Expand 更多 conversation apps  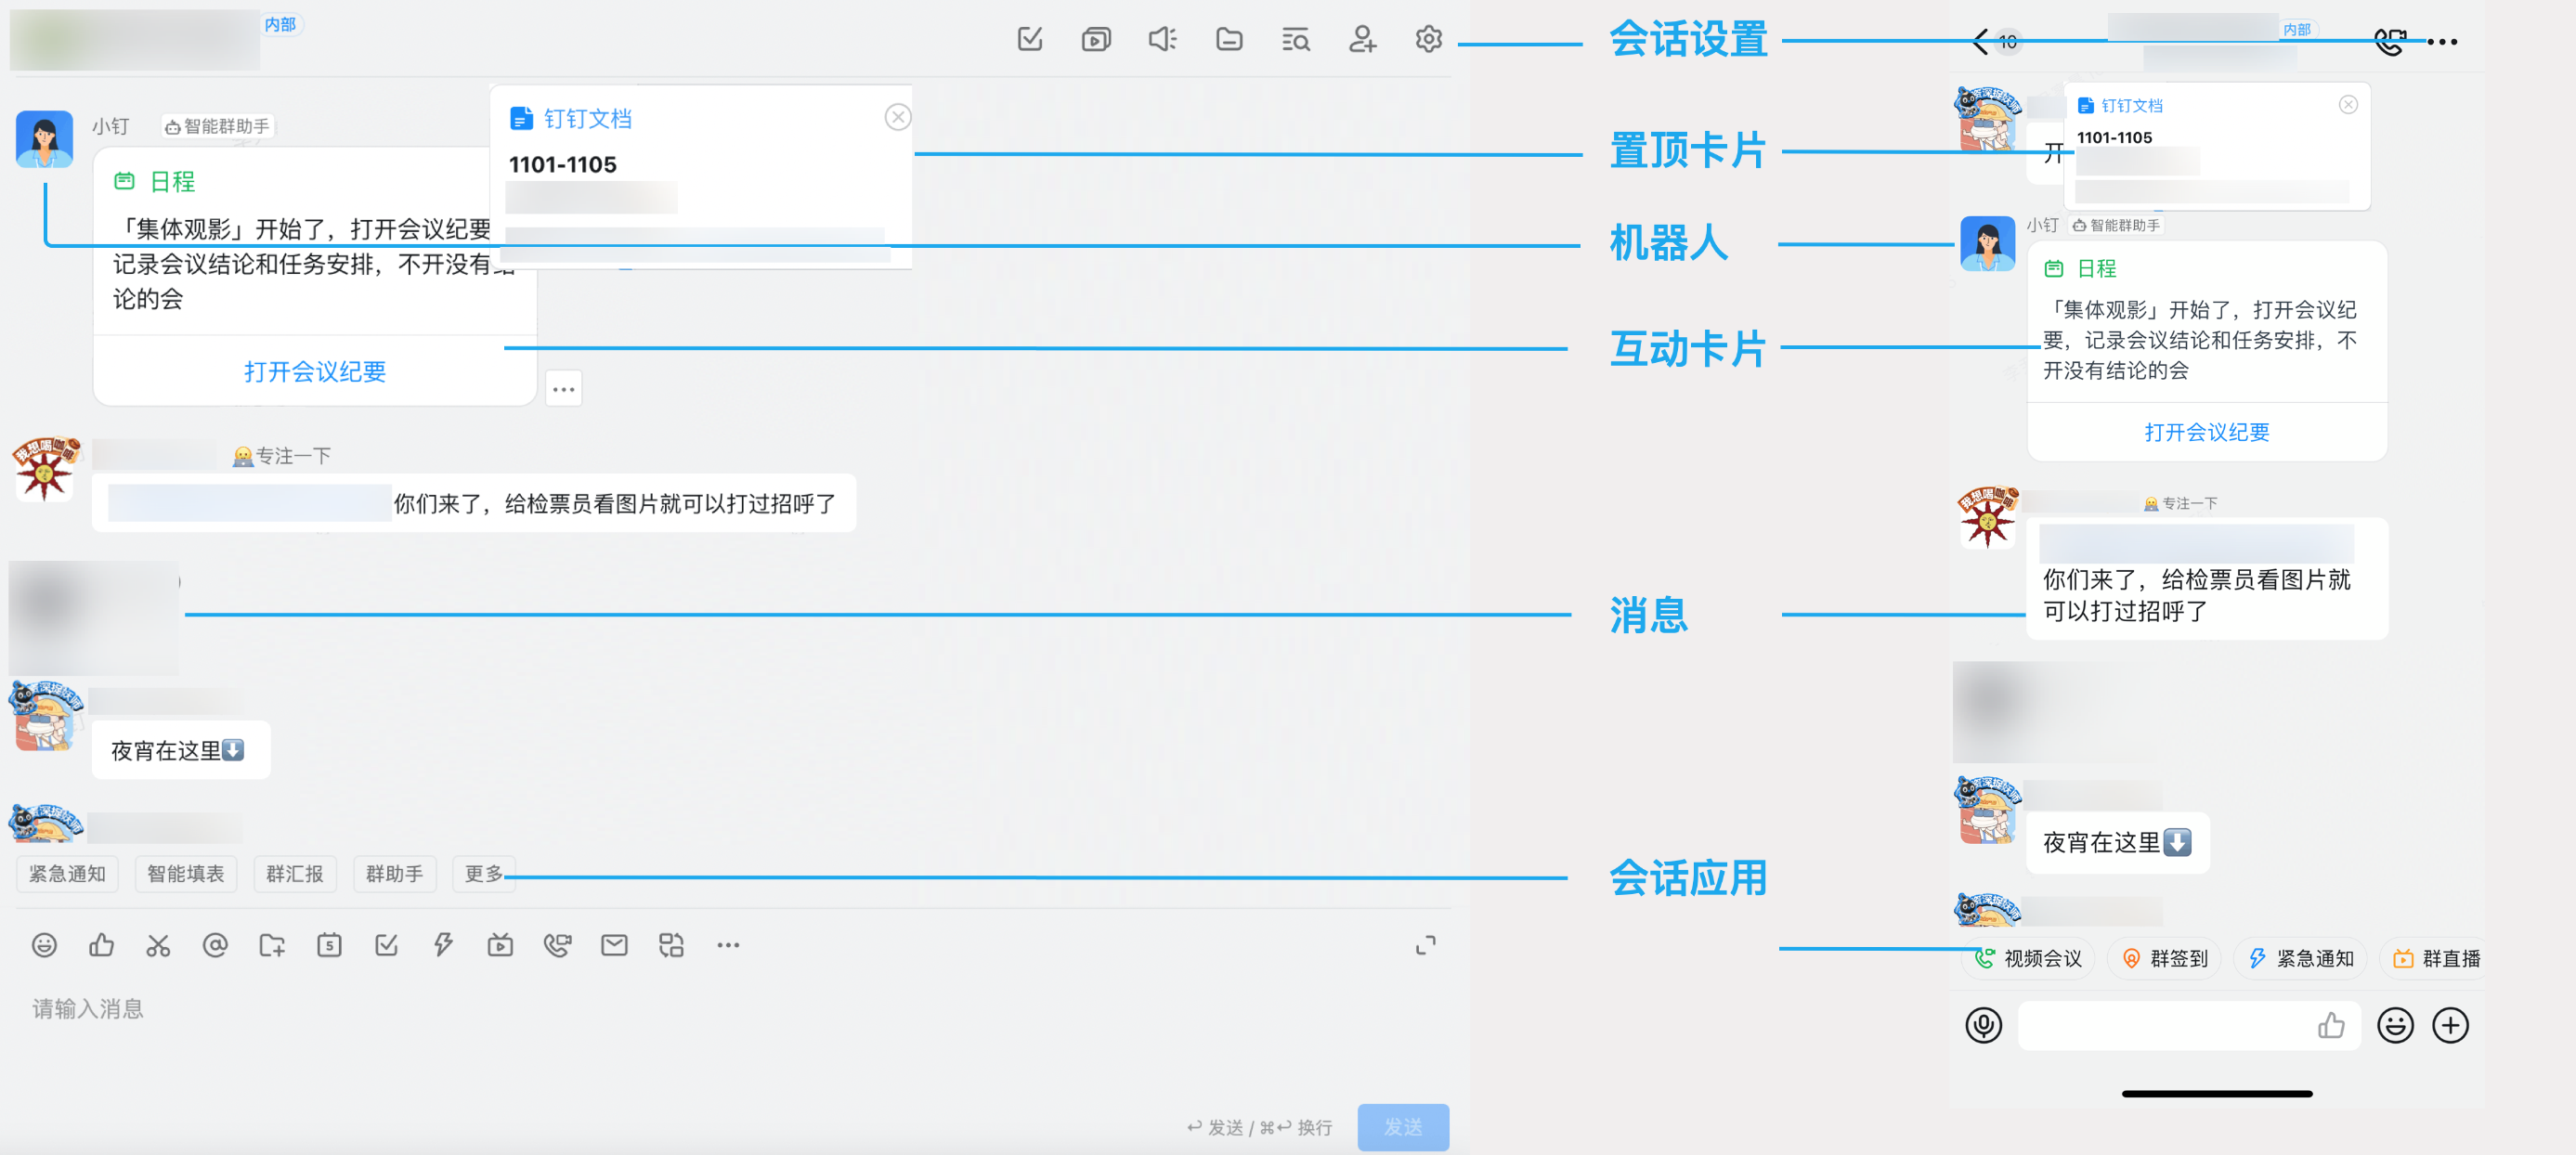point(483,874)
